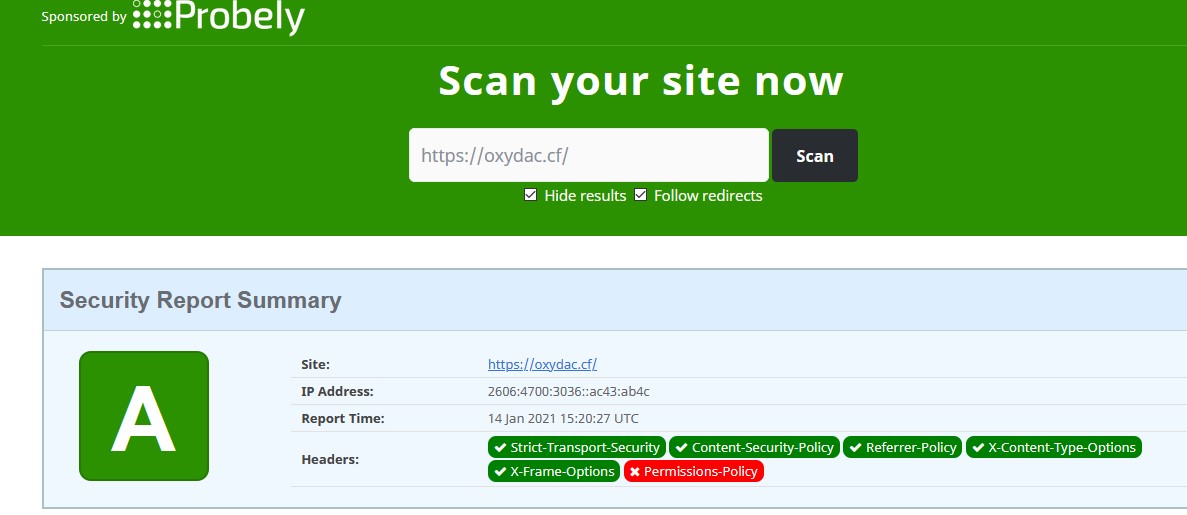Viewport: 1187px width, 515px height.
Task: Click the X-Content-Type-Options header badge
Action: (x=1053, y=447)
